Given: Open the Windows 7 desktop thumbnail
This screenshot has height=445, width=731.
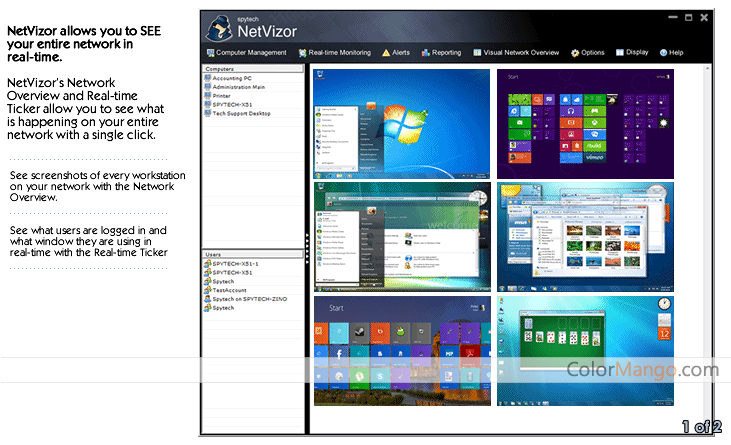Looking at the screenshot, I should click(402, 124).
